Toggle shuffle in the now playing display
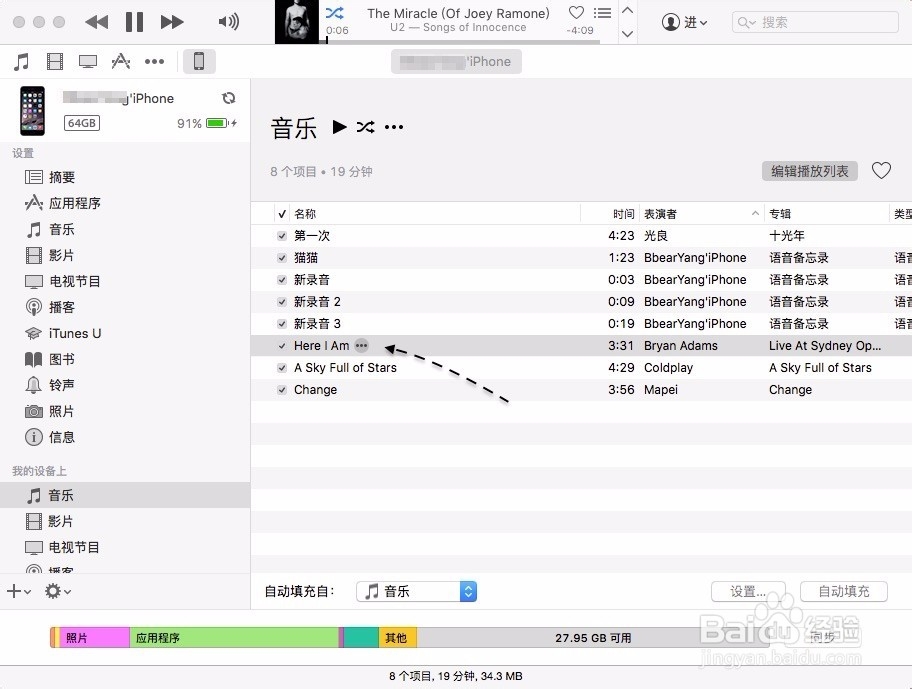The image size is (912, 689). click(x=334, y=13)
